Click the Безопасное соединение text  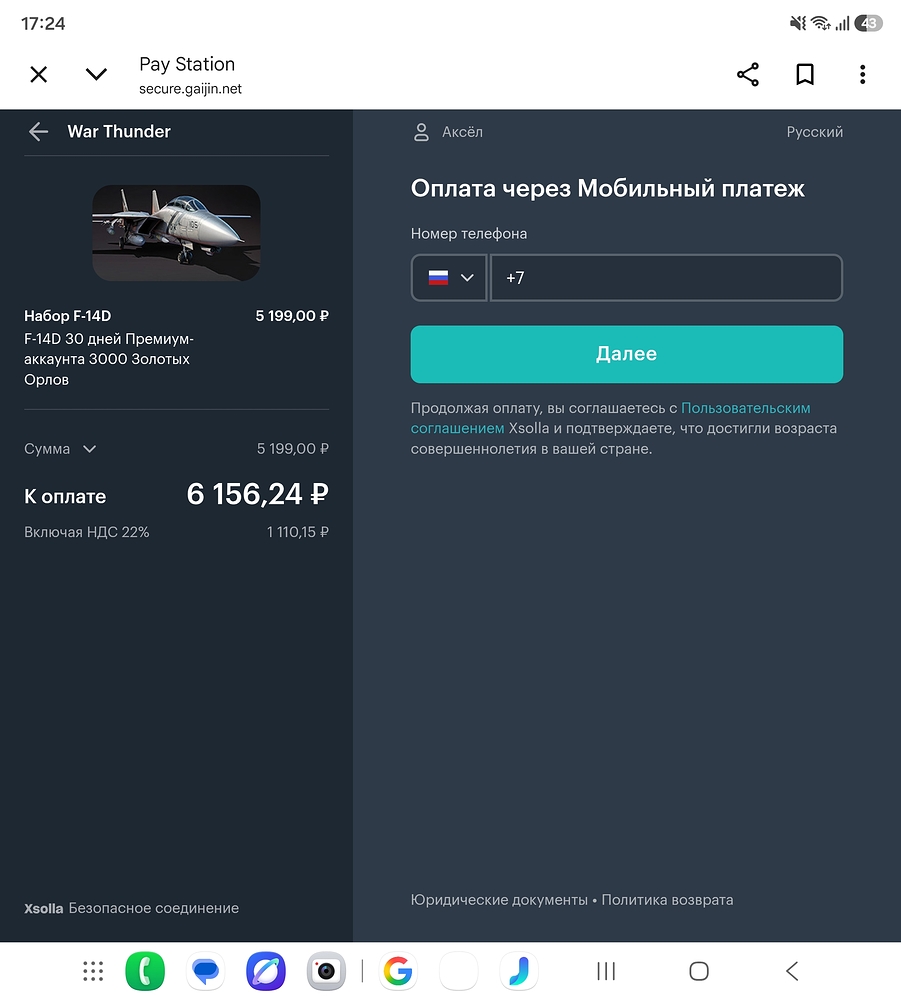154,908
